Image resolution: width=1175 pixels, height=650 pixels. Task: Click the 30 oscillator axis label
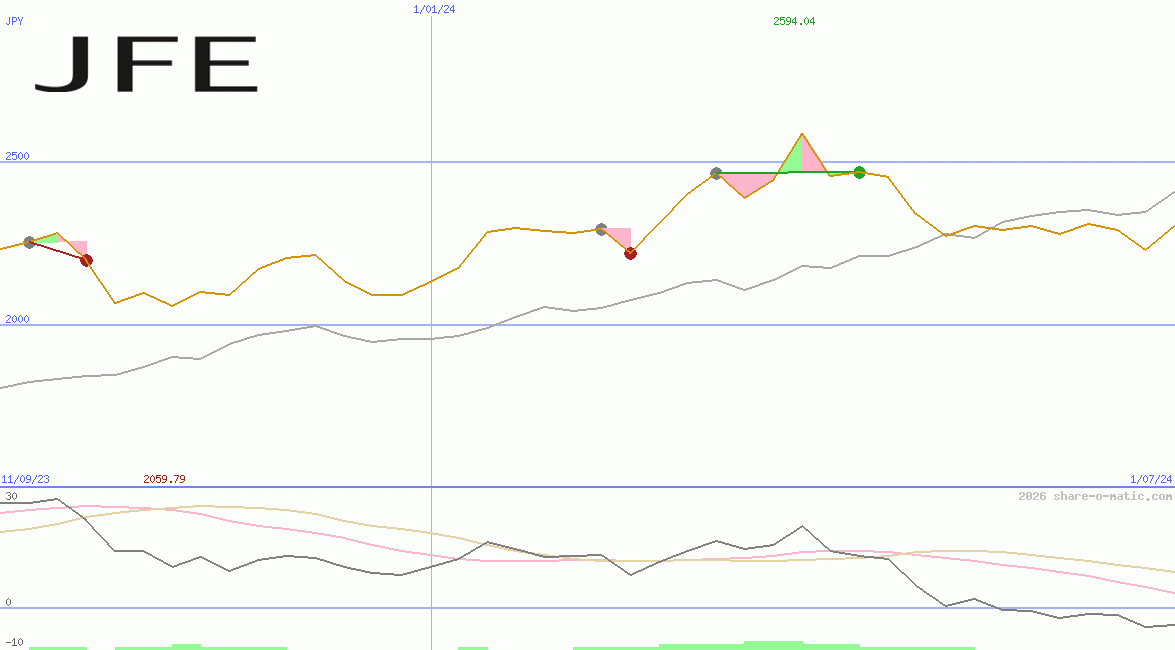(11, 496)
